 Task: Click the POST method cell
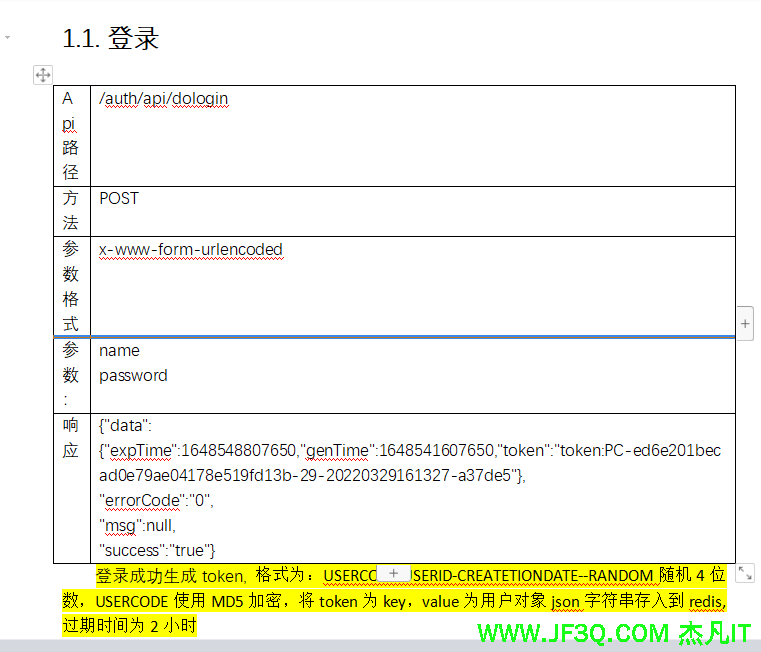coord(119,198)
